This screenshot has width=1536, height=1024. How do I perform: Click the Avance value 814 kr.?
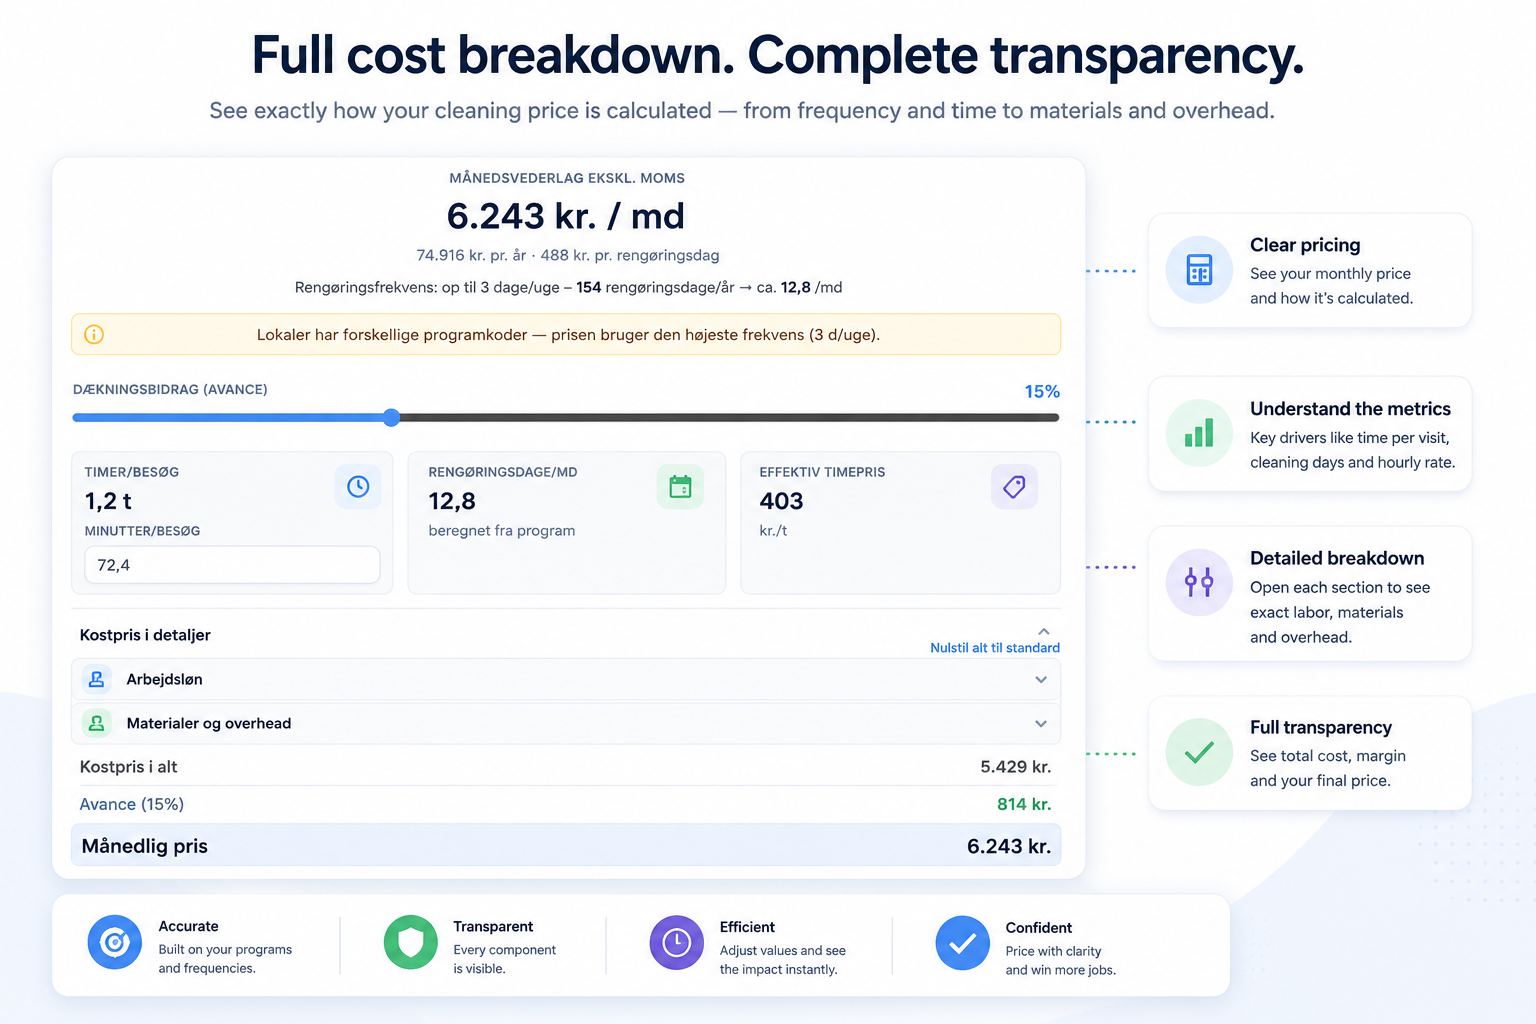[x=1024, y=804]
